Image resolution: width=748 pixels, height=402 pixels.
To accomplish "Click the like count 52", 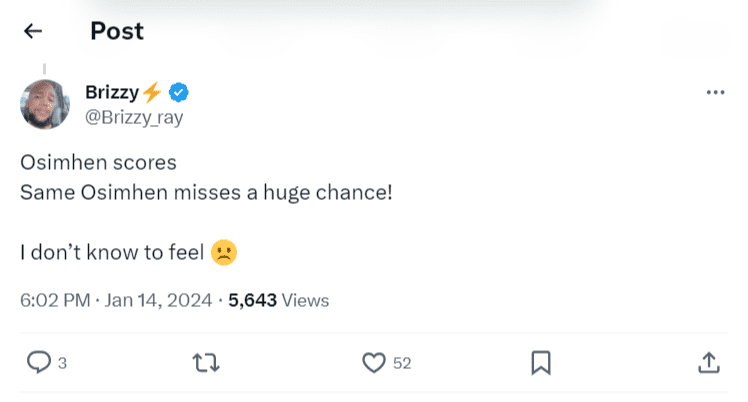I will [402, 363].
